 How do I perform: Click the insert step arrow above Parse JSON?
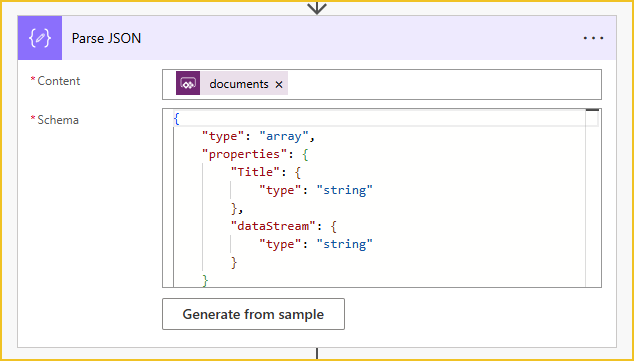pyautogui.click(x=317, y=7)
